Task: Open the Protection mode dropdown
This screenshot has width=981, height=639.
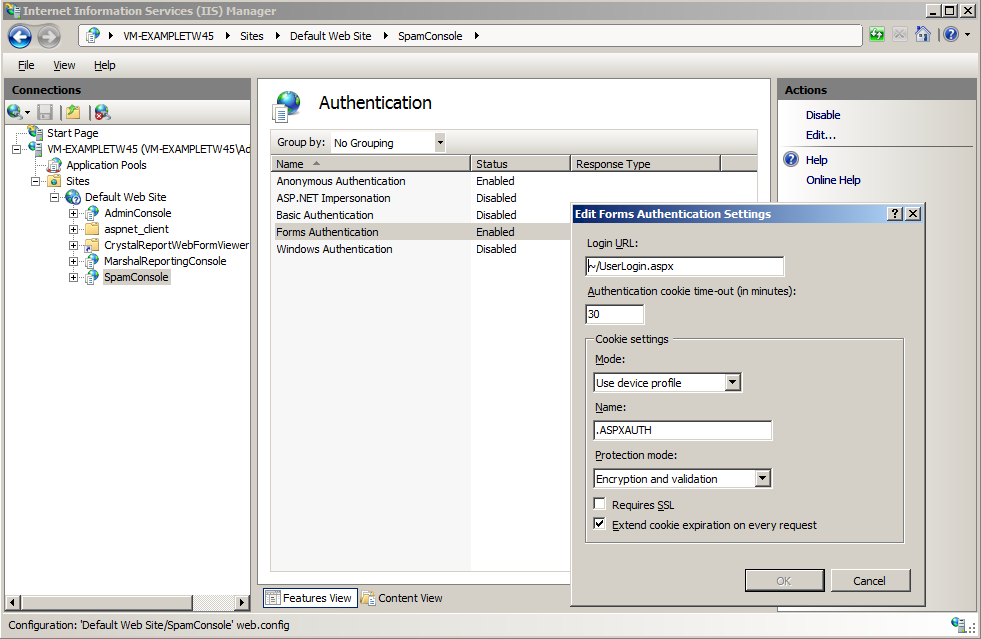Action: pos(763,479)
